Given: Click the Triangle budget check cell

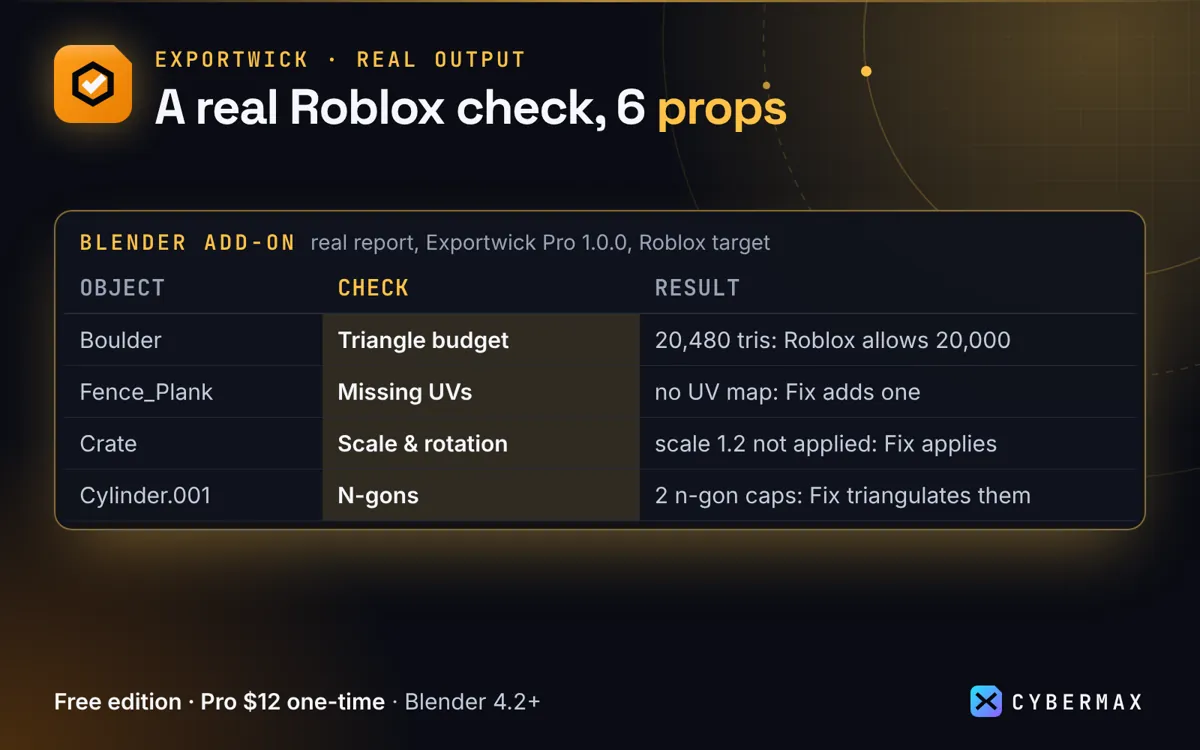Looking at the screenshot, I should (x=481, y=340).
